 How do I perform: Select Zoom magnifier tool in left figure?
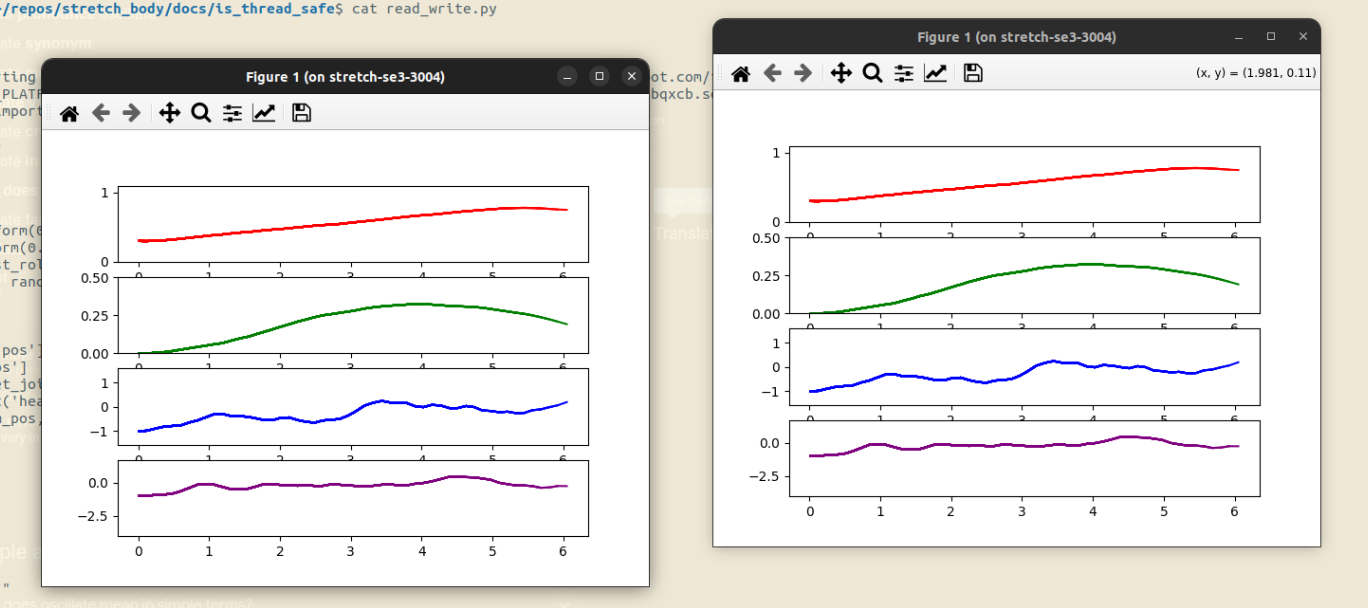pyautogui.click(x=201, y=113)
